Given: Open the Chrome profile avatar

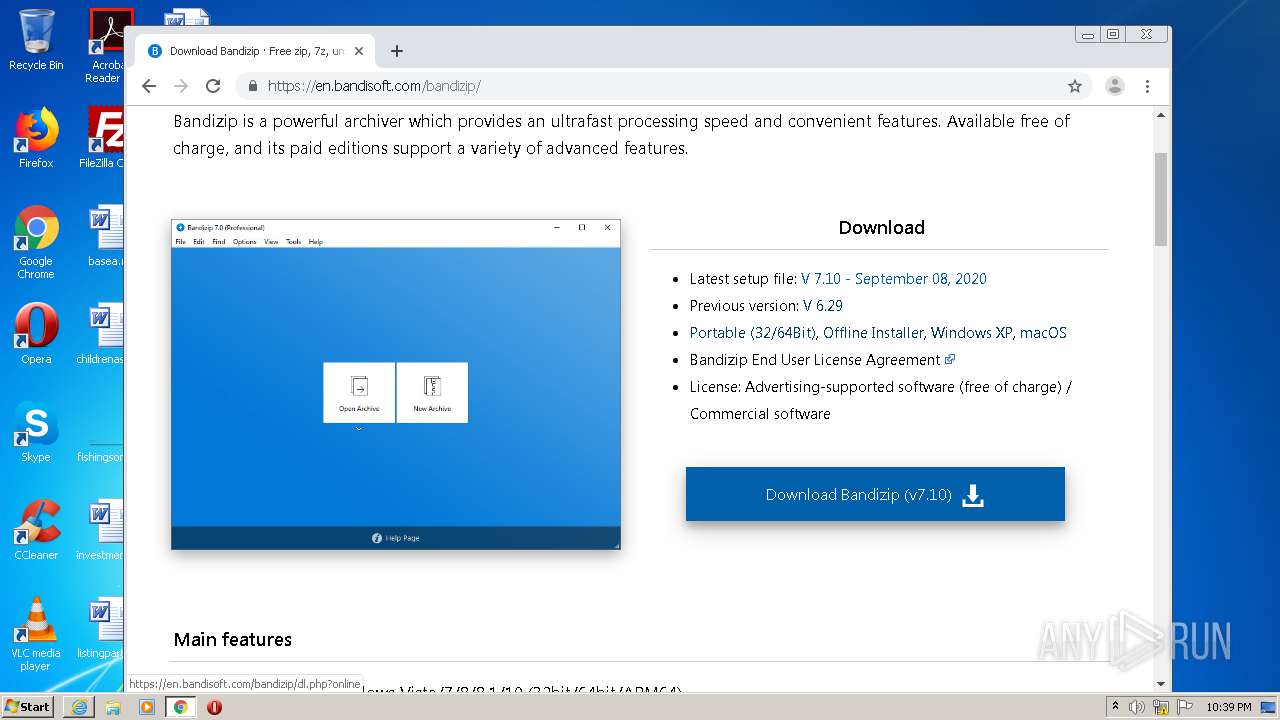Looking at the screenshot, I should click(x=1115, y=86).
